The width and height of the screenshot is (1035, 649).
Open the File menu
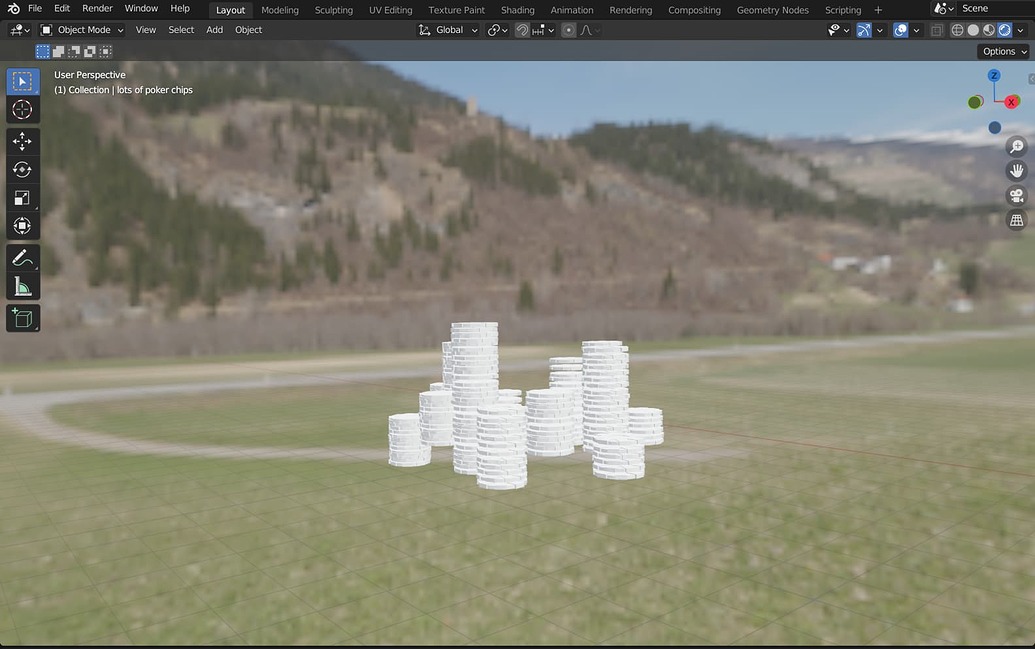pyautogui.click(x=35, y=9)
